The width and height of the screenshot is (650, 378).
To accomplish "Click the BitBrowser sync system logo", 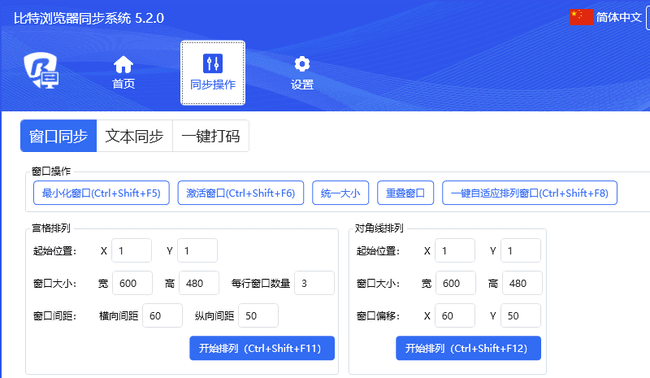I will pos(41,70).
